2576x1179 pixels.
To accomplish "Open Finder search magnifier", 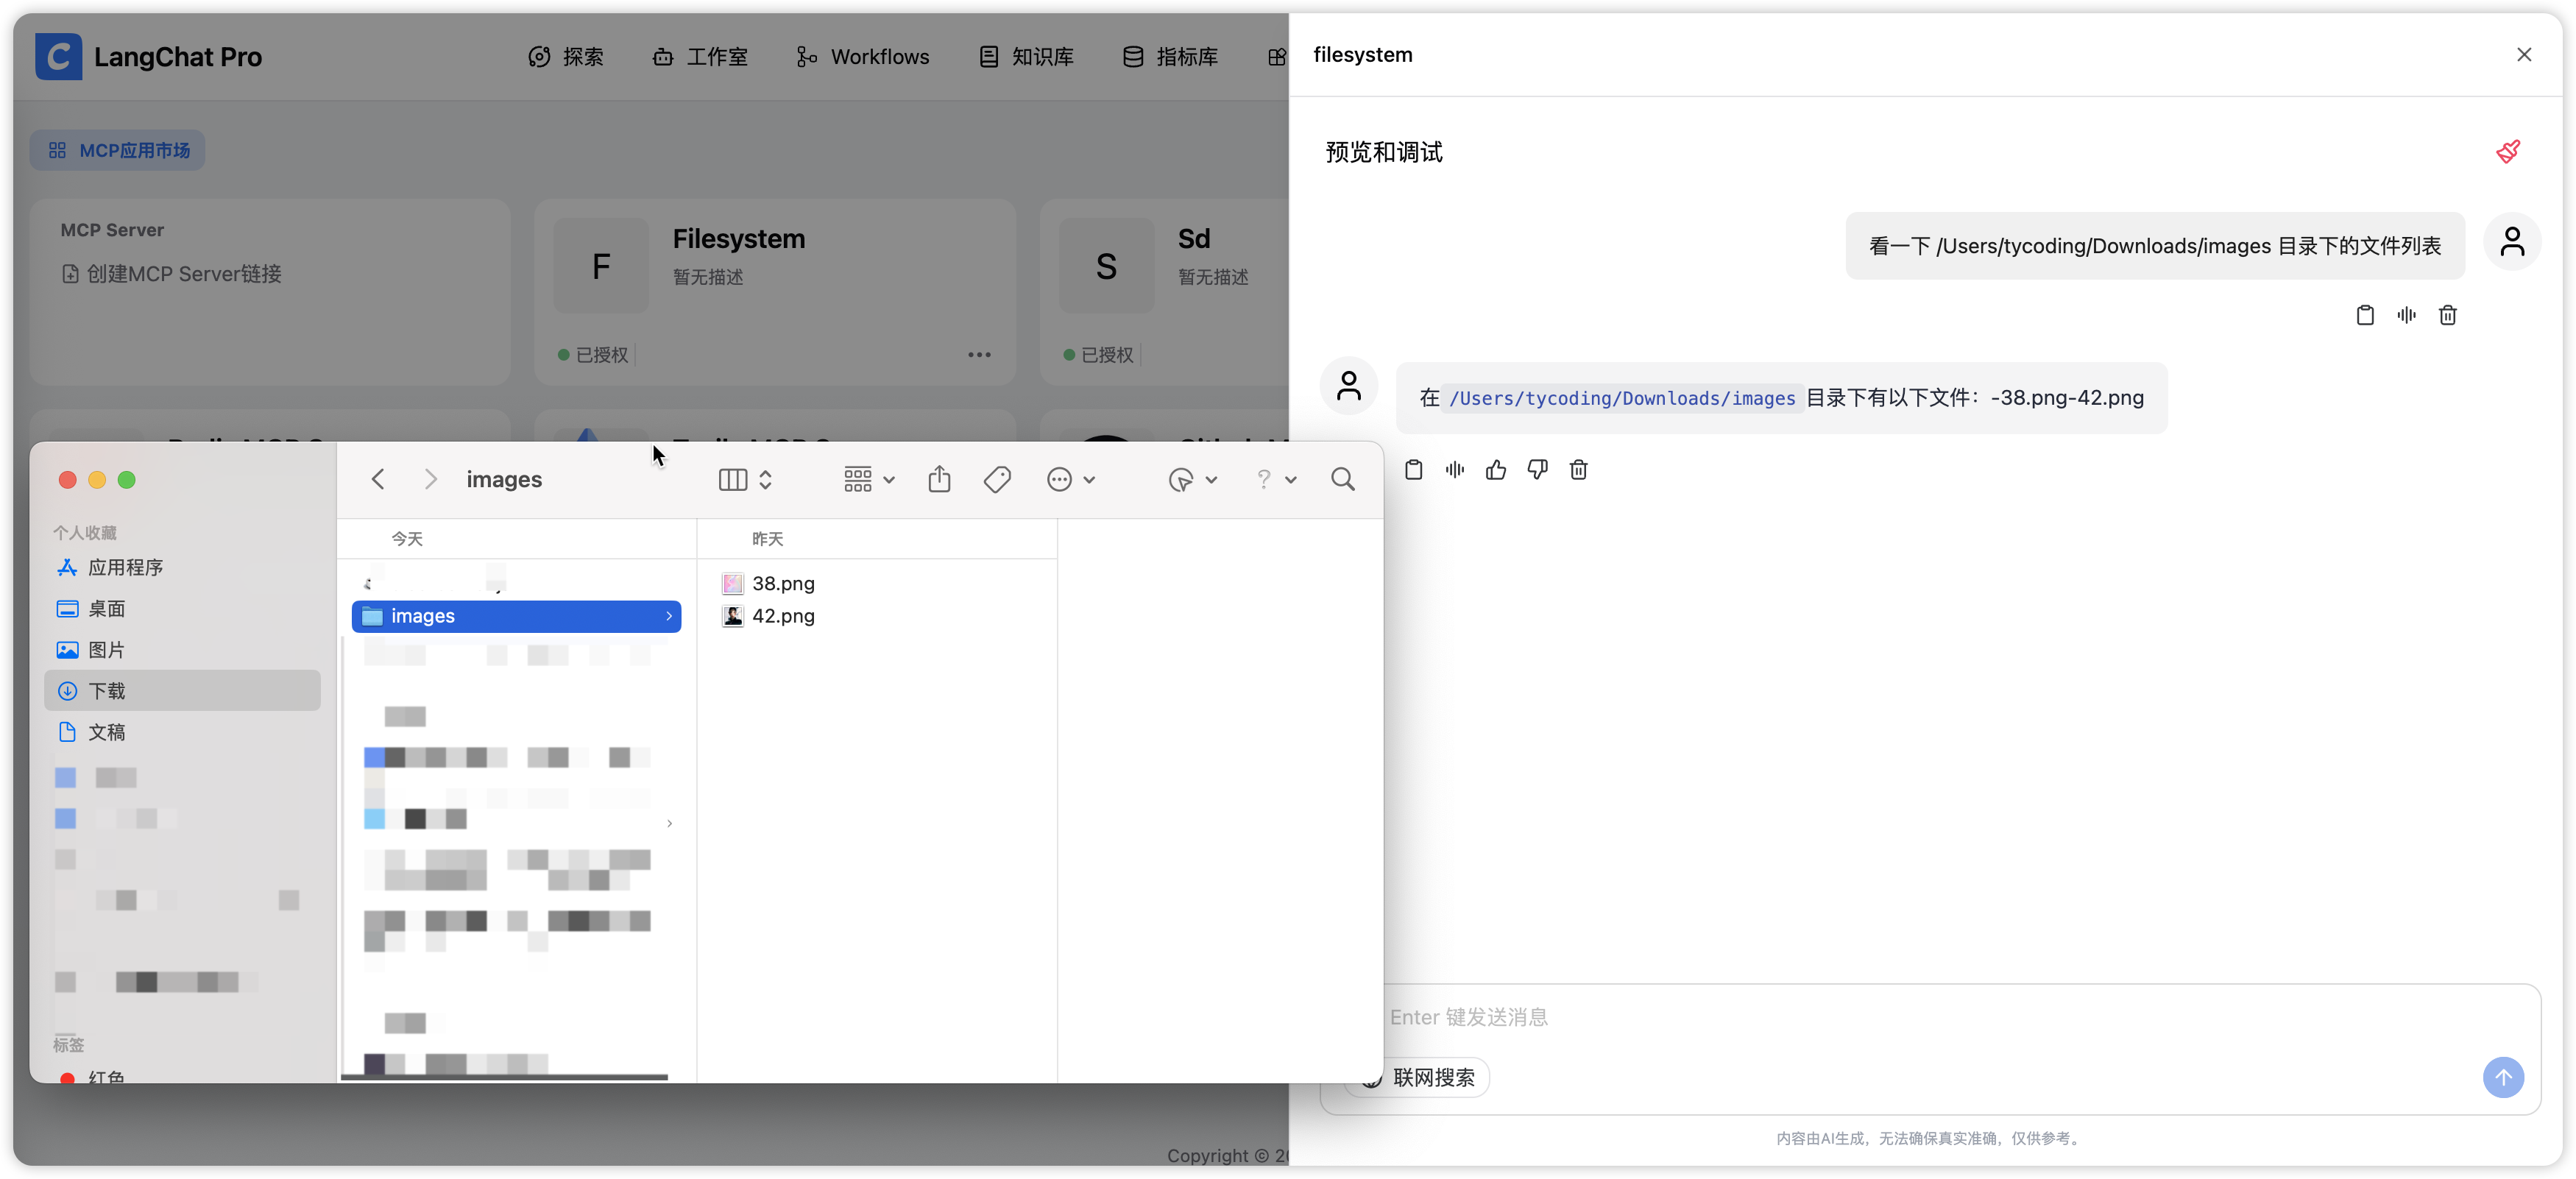I will (1342, 480).
